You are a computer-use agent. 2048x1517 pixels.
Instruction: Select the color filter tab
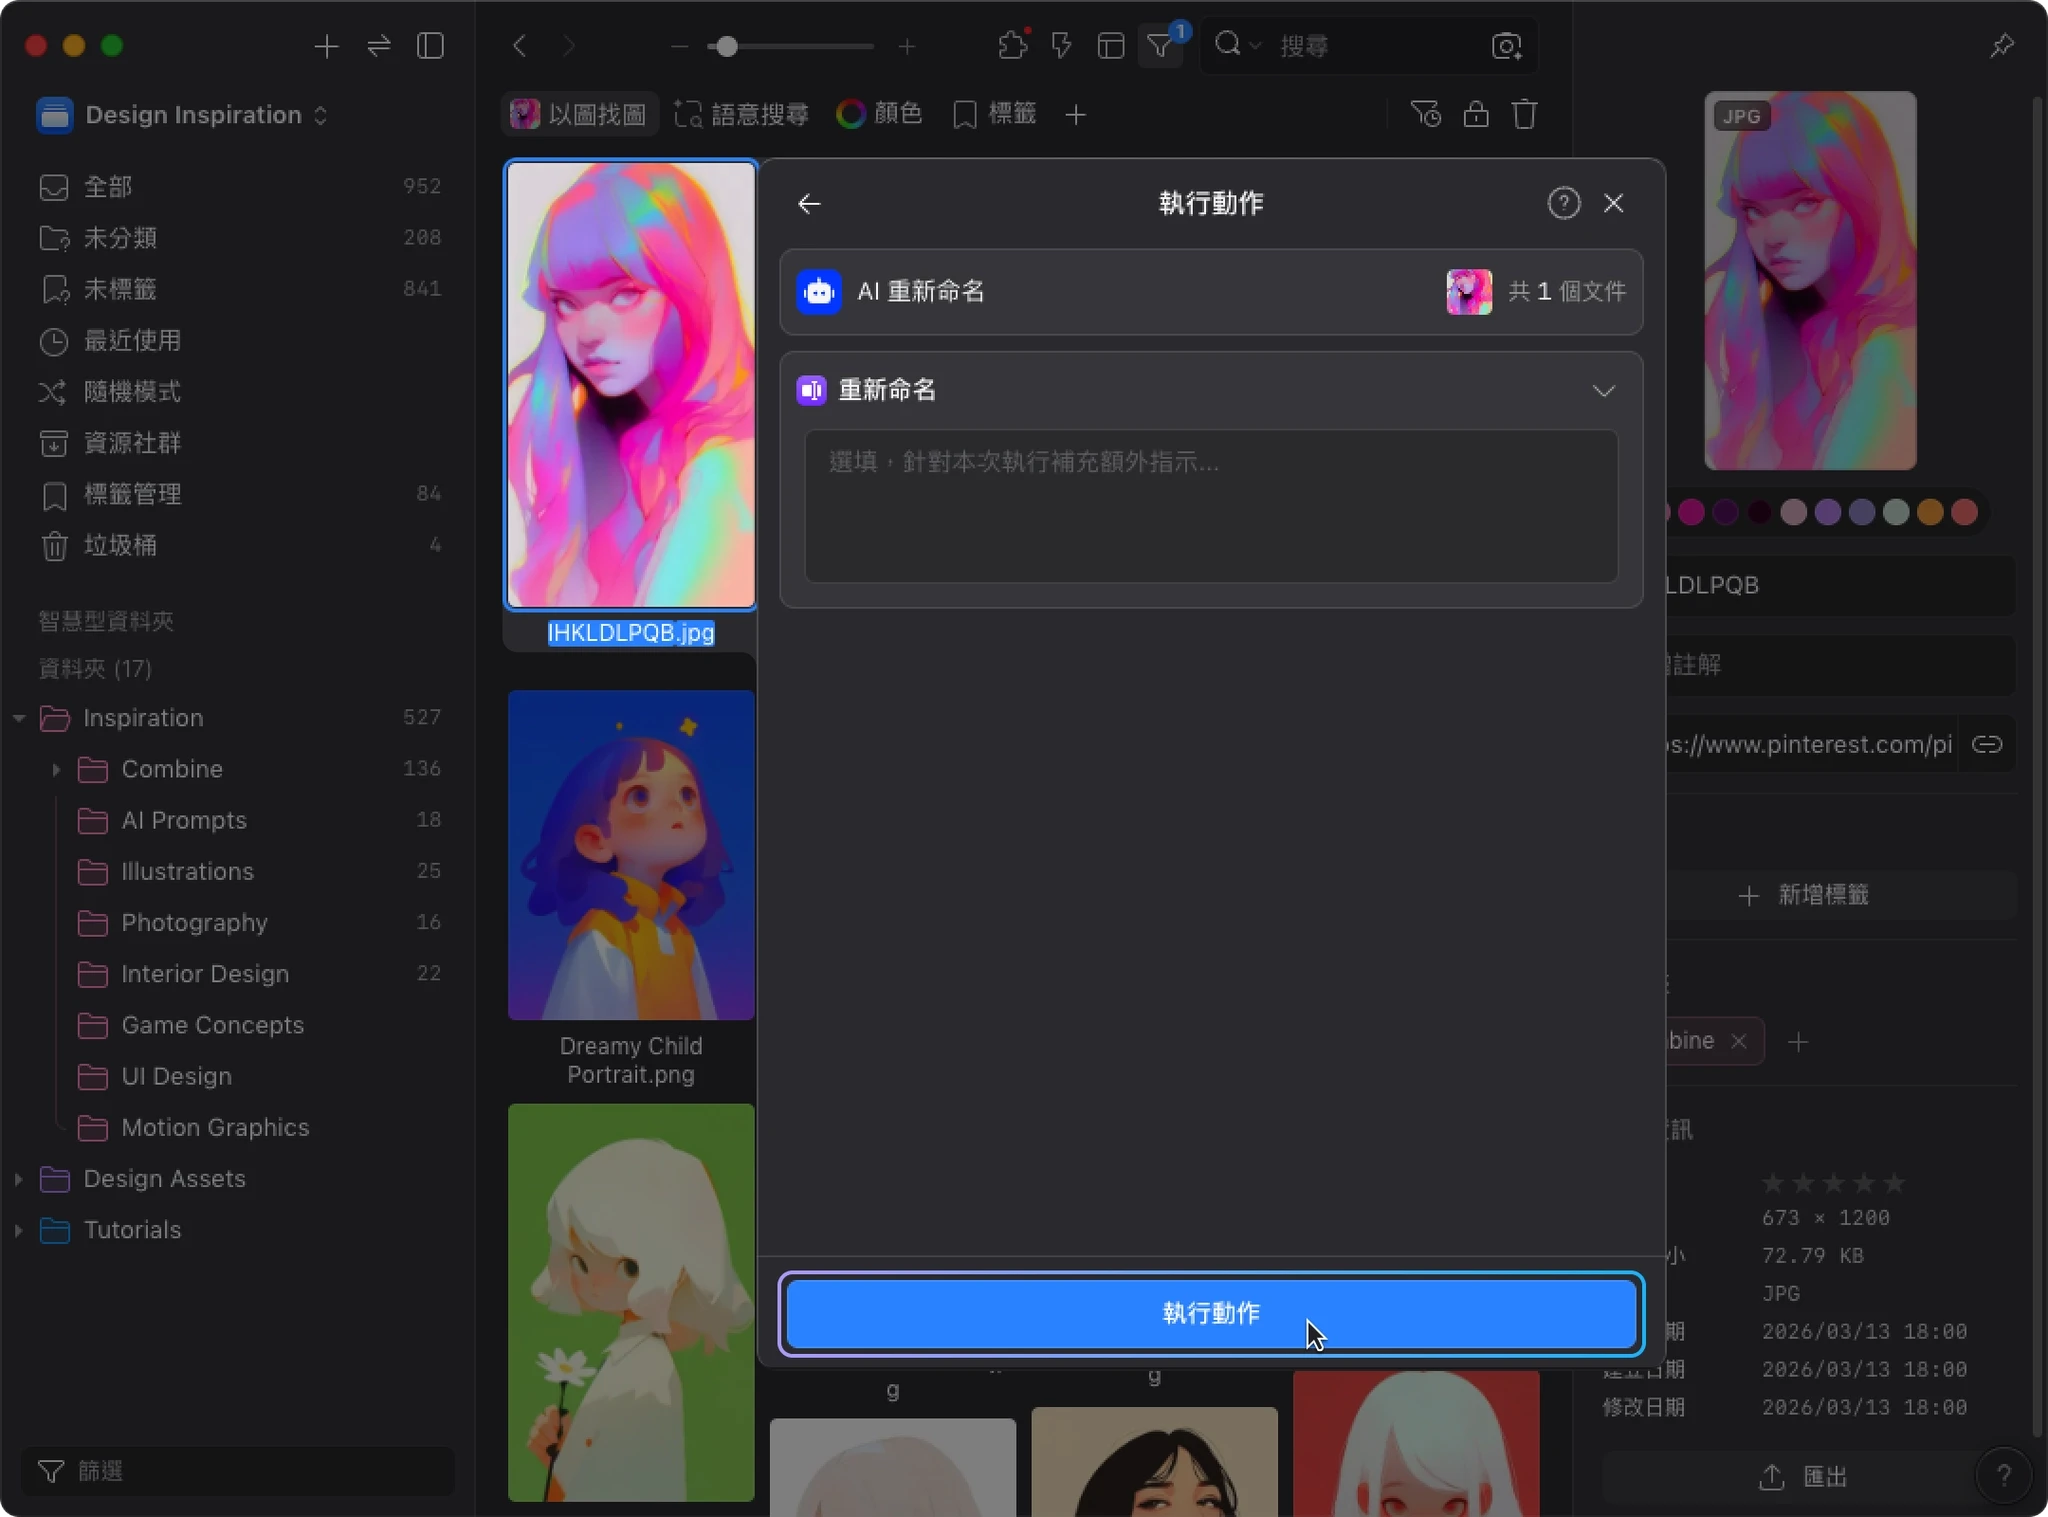click(879, 115)
